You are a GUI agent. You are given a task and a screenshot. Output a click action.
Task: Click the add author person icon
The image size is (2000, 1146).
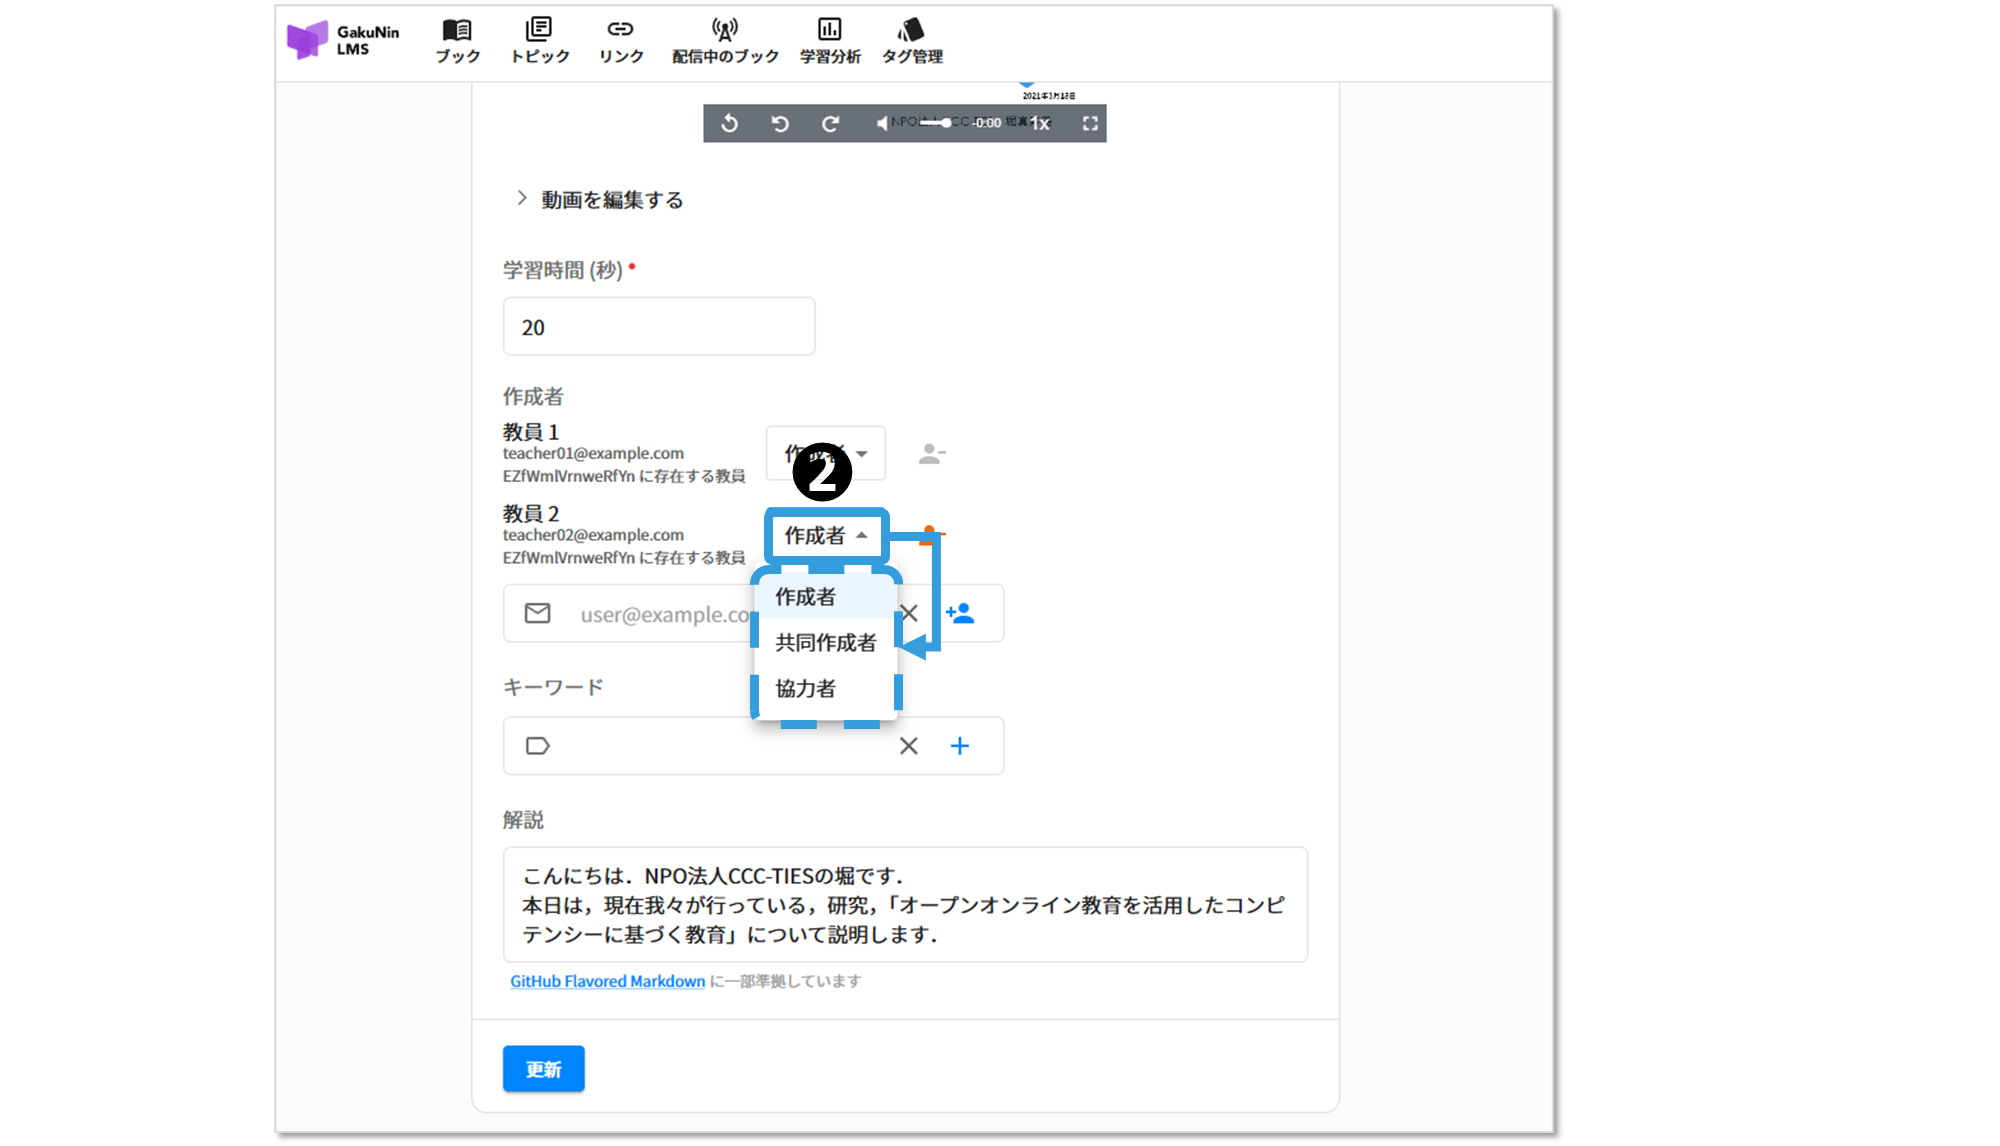point(960,613)
